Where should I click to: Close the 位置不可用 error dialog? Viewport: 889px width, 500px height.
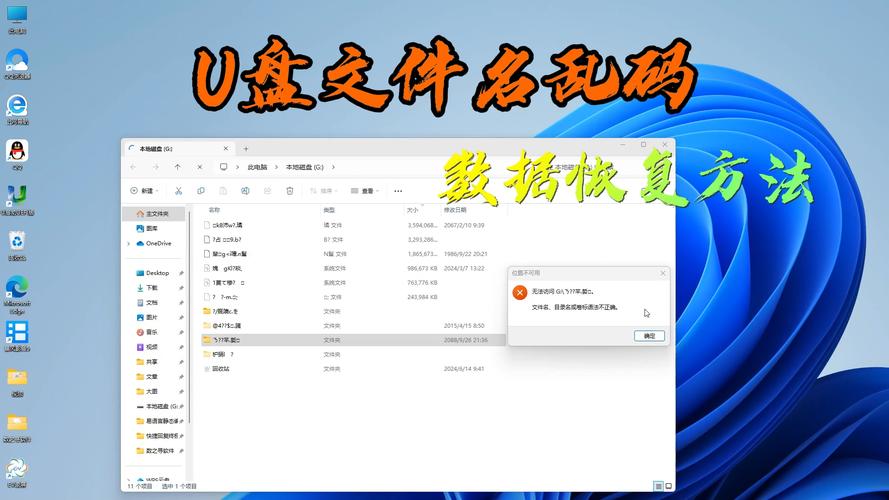point(663,273)
